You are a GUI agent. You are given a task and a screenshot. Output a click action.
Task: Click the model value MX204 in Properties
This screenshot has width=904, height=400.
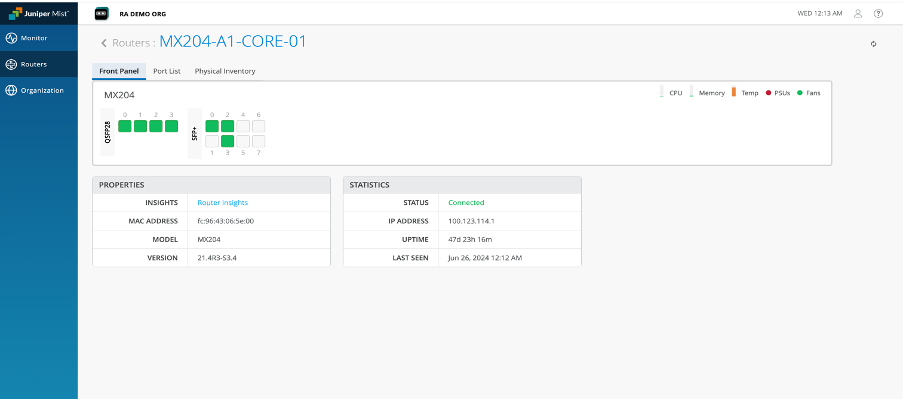pos(209,239)
